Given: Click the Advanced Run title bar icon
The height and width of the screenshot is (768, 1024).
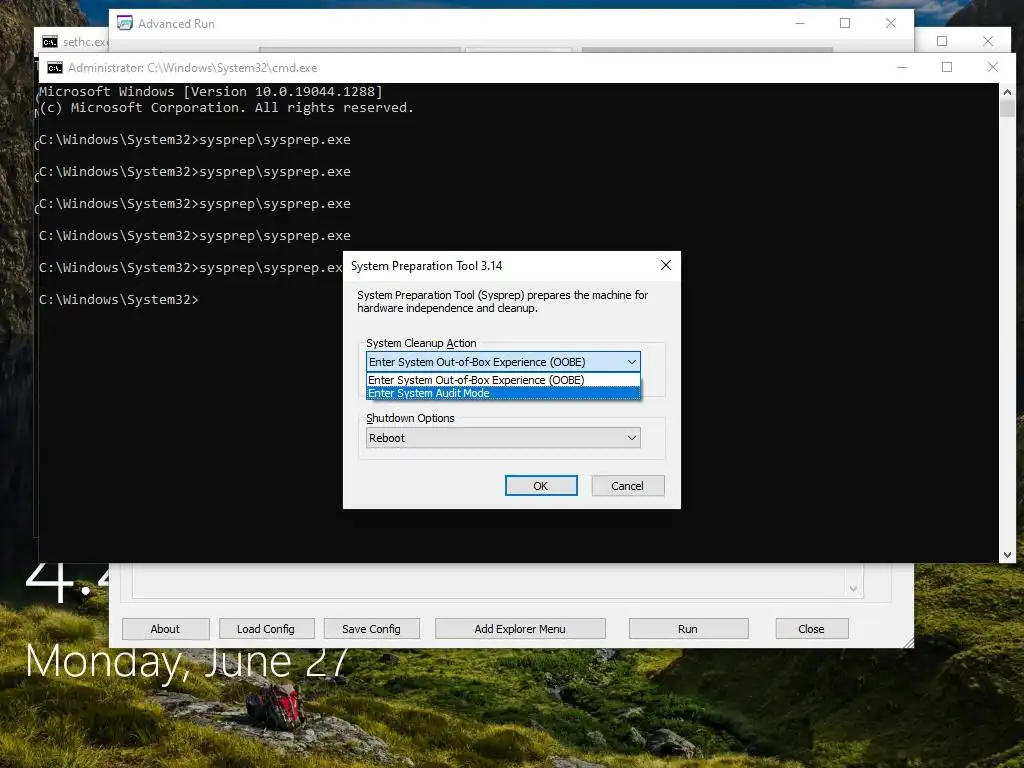Looking at the screenshot, I should pos(124,23).
